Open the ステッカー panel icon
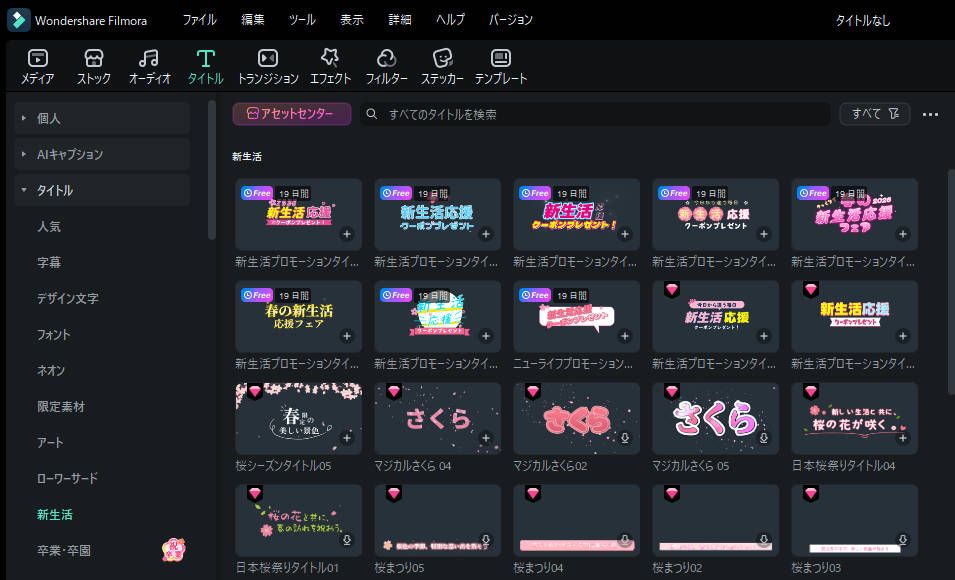This screenshot has width=955, height=580. point(441,66)
